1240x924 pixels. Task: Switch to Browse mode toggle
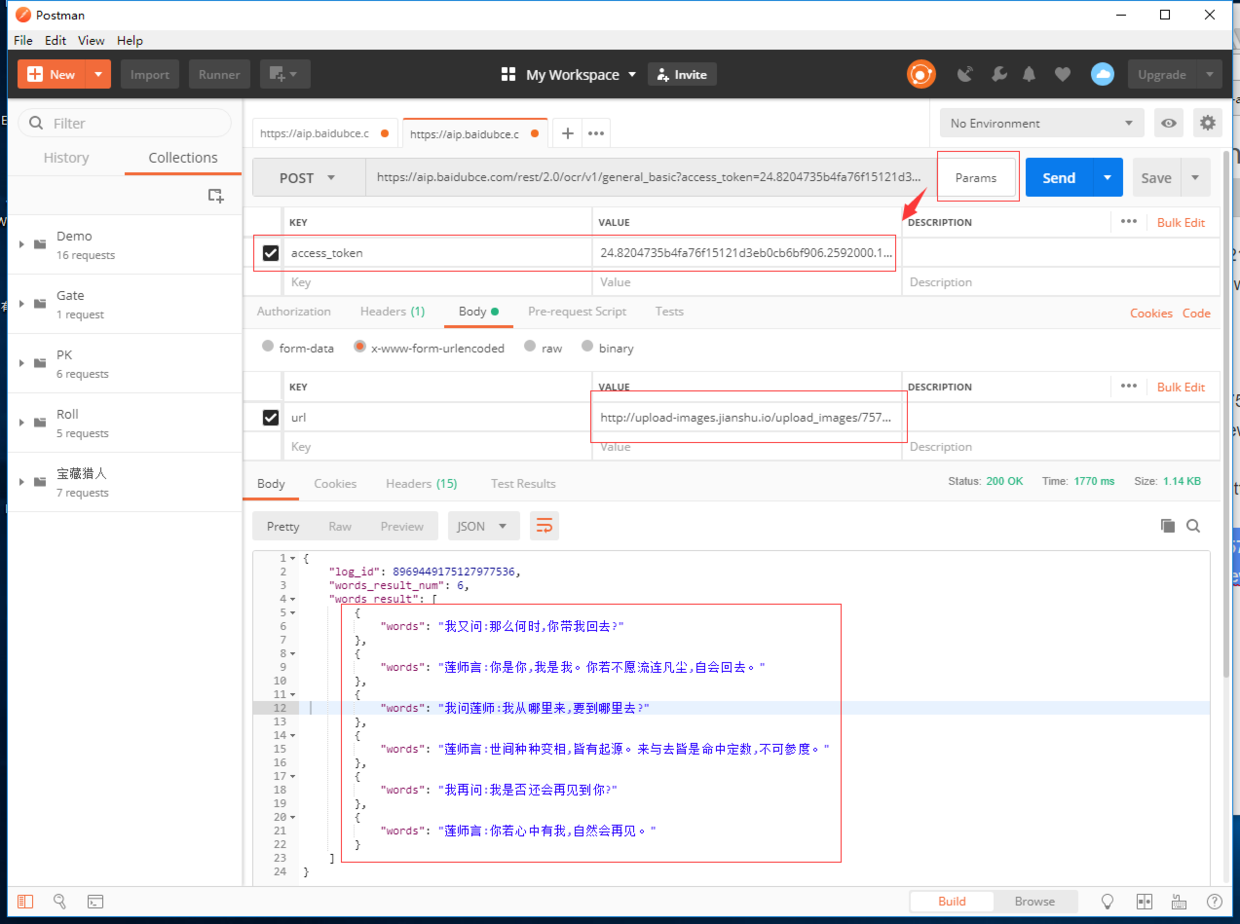click(x=1034, y=901)
